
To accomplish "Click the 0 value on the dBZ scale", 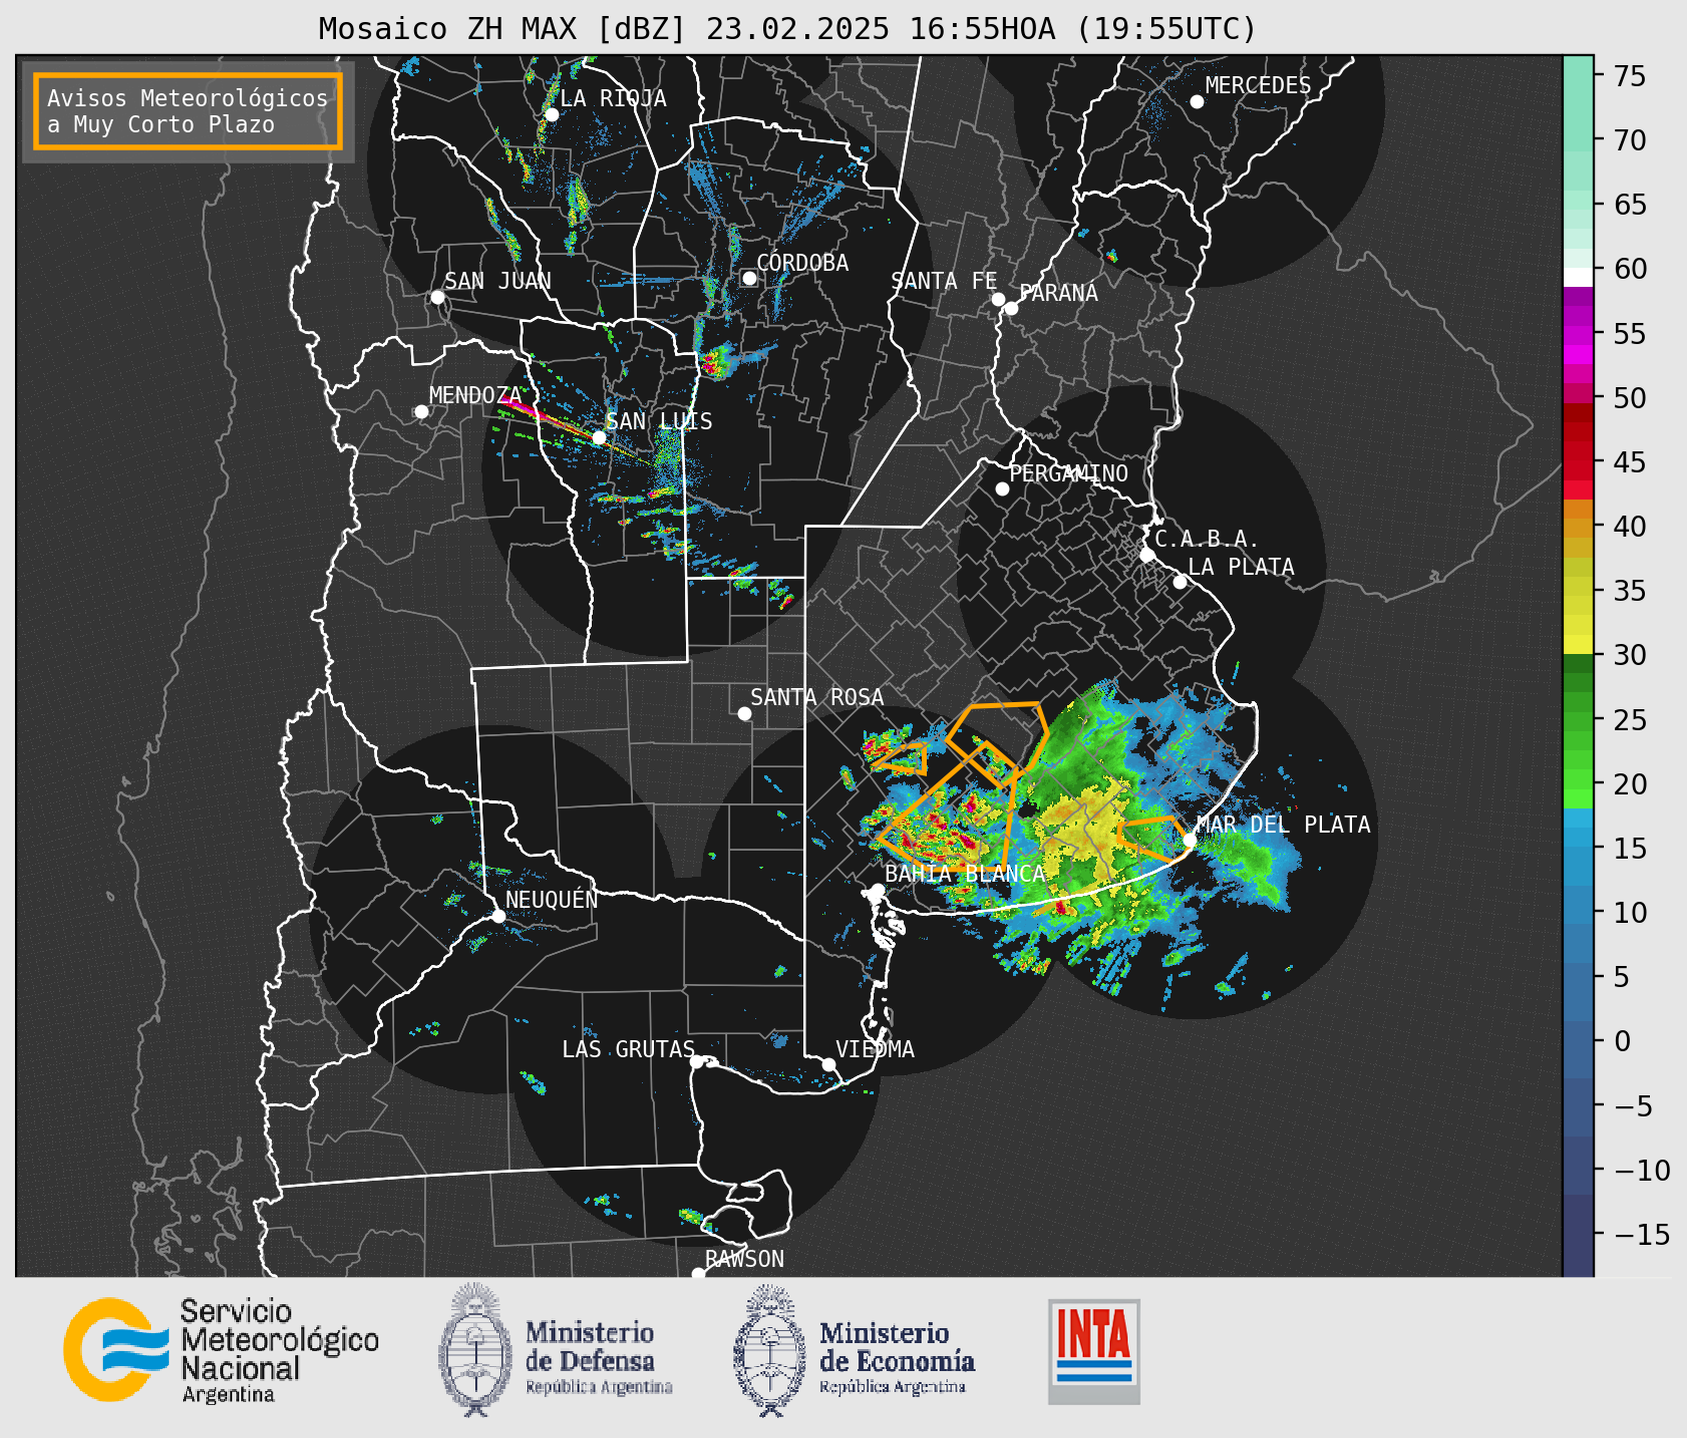I will [1621, 1041].
